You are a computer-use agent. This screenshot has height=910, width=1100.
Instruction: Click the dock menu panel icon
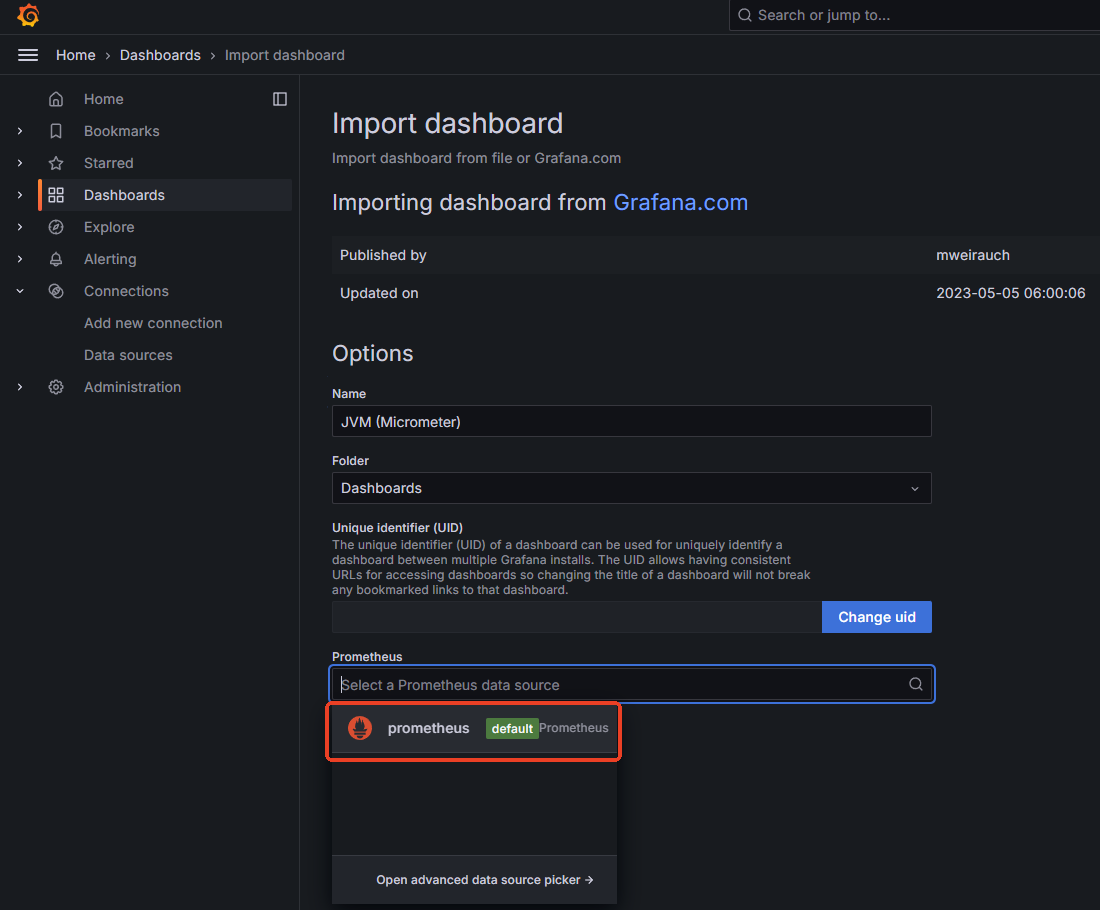[x=280, y=99]
